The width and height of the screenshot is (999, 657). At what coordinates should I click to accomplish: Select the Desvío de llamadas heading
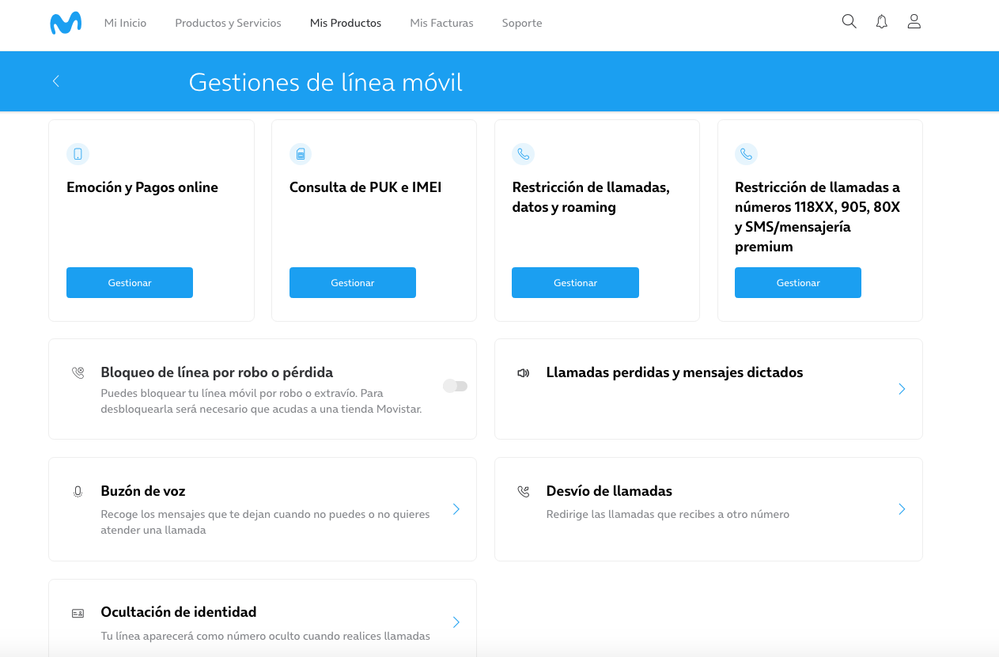tap(609, 491)
